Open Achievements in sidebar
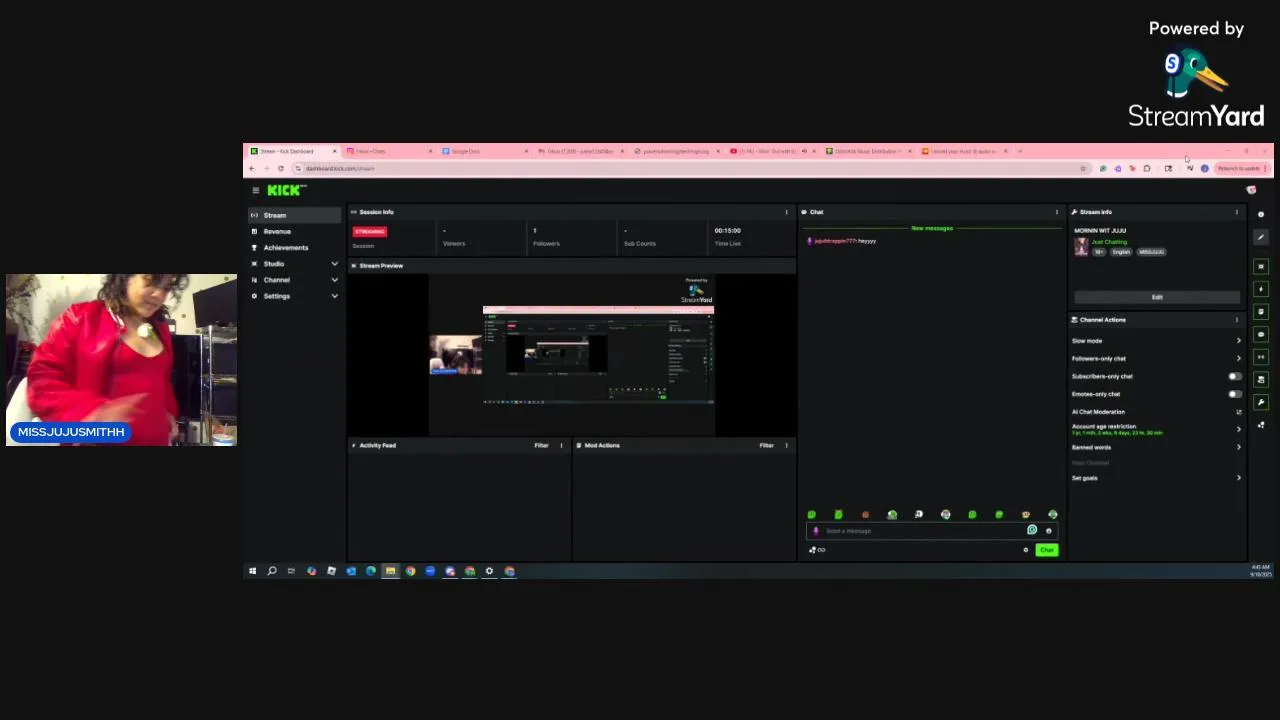This screenshot has height=720, width=1280. click(x=294, y=247)
